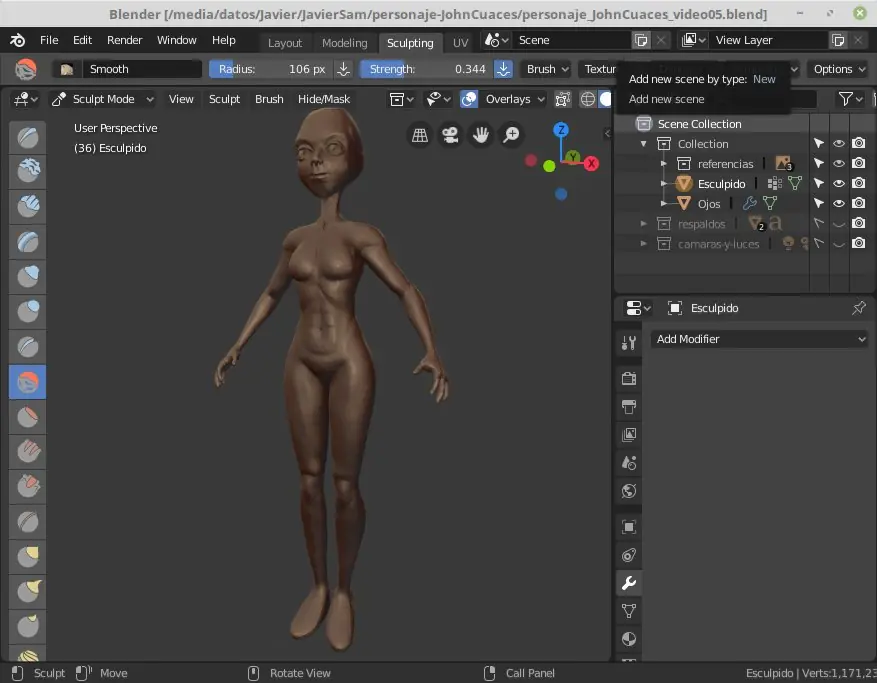Select the Grab brush tool

[x=27, y=557]
